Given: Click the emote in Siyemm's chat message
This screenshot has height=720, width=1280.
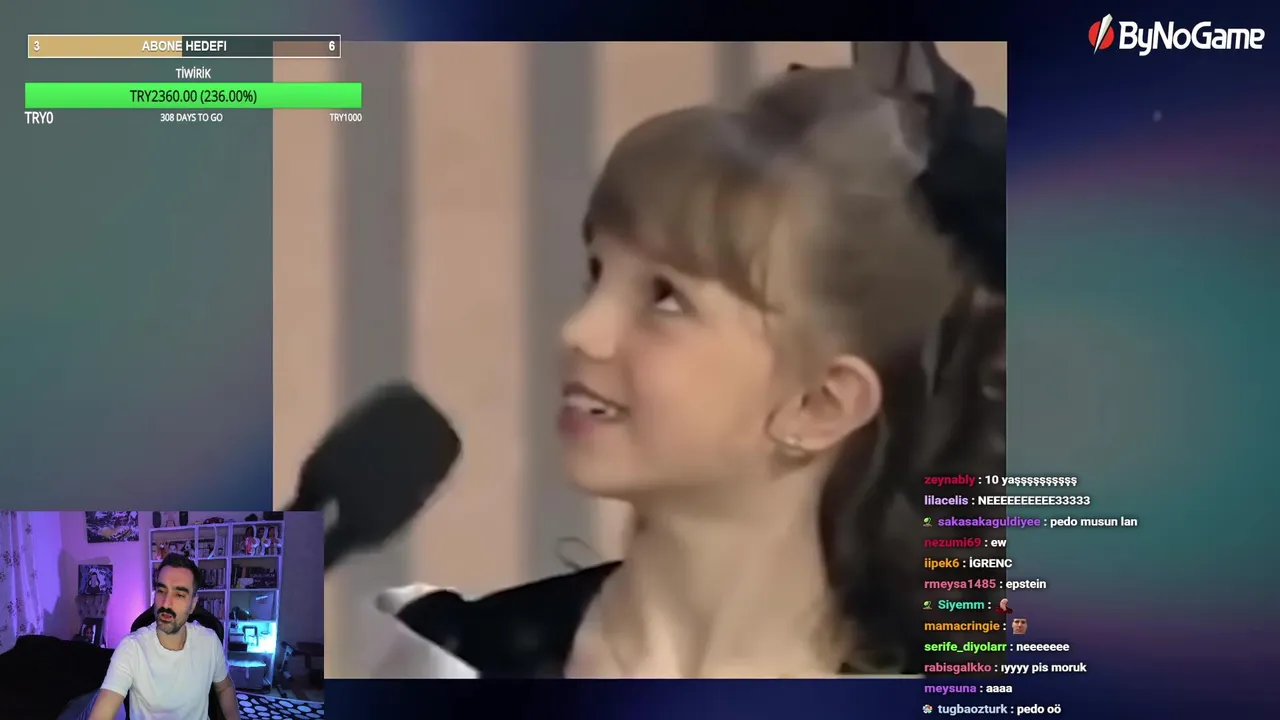Looking at the screenshot, I should pos(1003,605).
